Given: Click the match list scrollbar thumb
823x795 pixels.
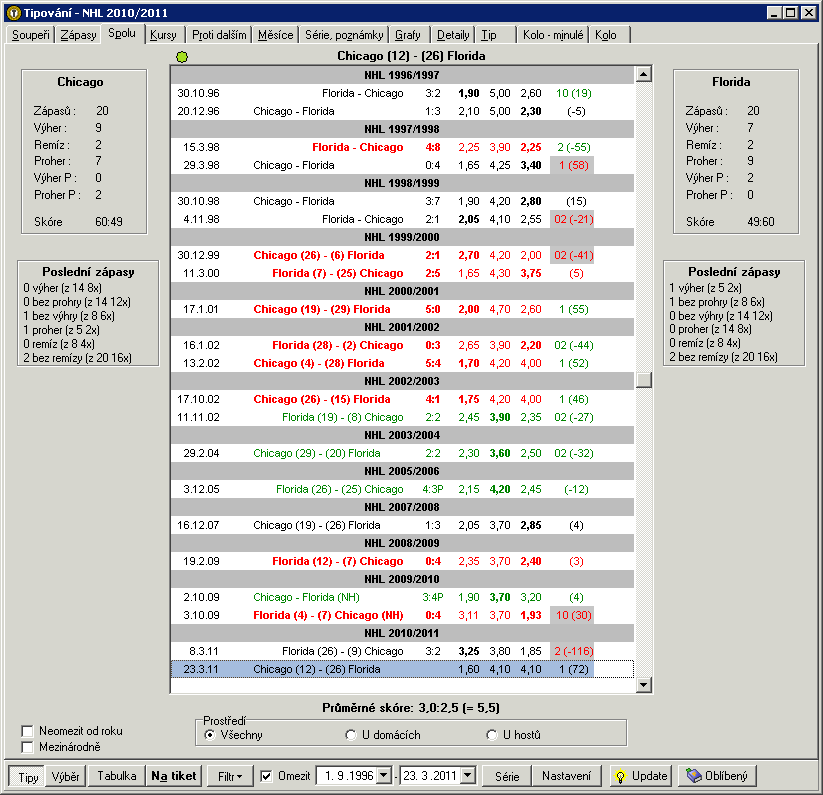Looking at the screenshot, I should pyautogui.click(x=643, y=380).
